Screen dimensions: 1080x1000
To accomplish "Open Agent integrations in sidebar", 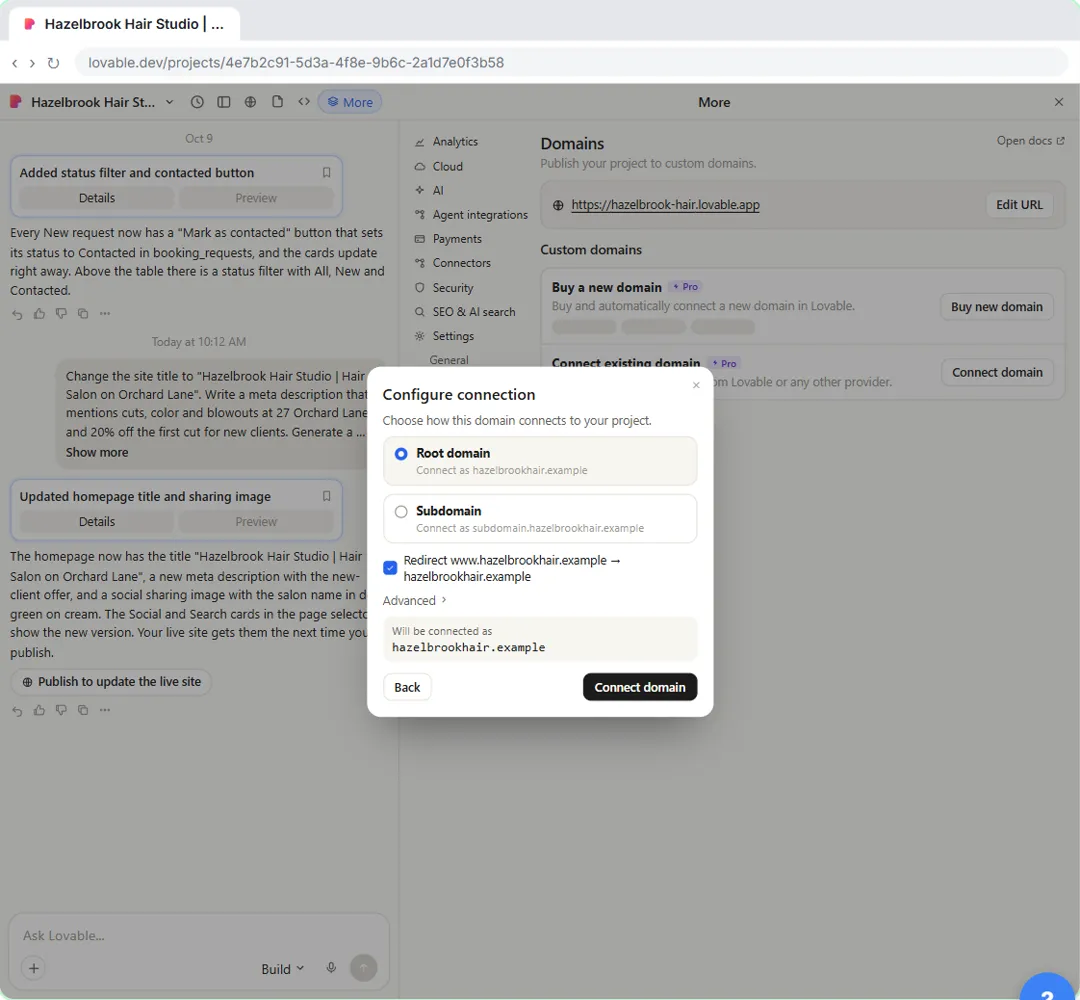I will pyautogui.click(x=479, y=215).
